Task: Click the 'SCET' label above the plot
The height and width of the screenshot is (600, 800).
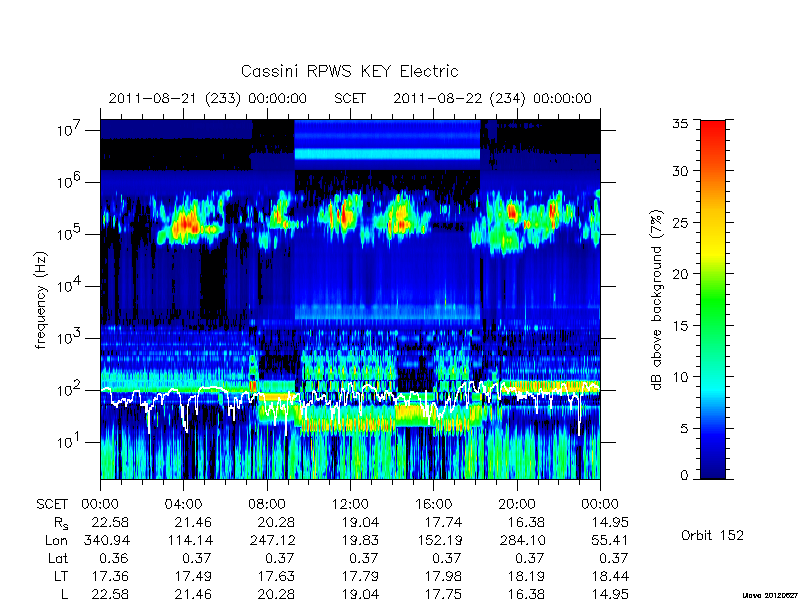Action: pos(350,98)
